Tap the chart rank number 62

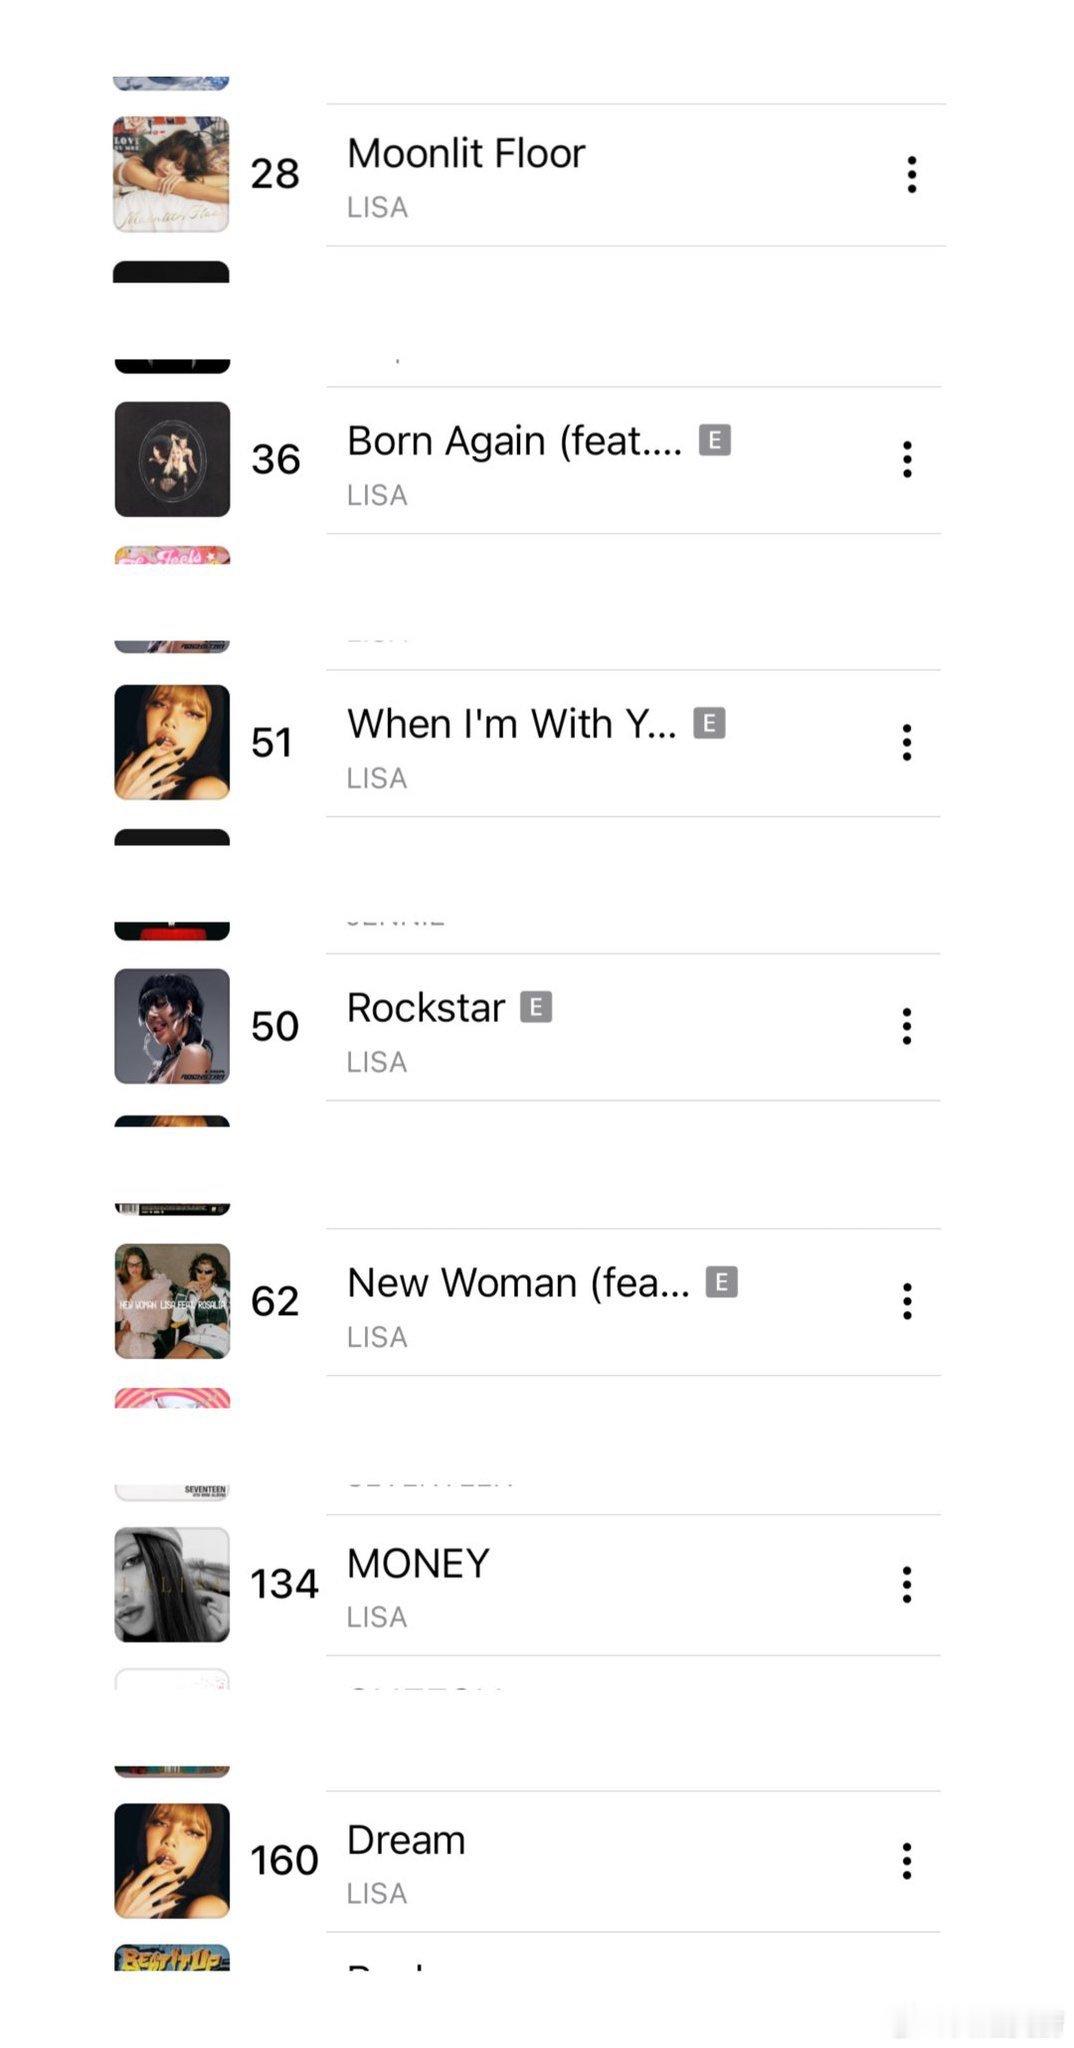click(x=275, y=1301)
